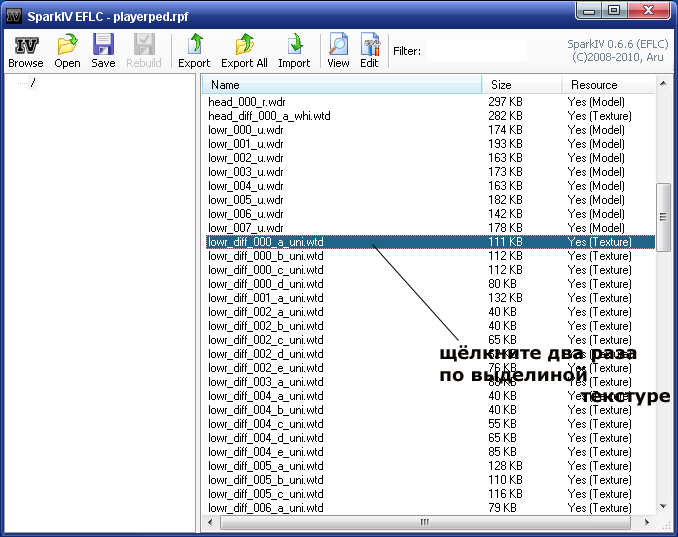Image resolution: width=678 pixels, height=537 pixels.
Task: Click the horizontal scrollbar thumb
Action: tap(424, 522)
